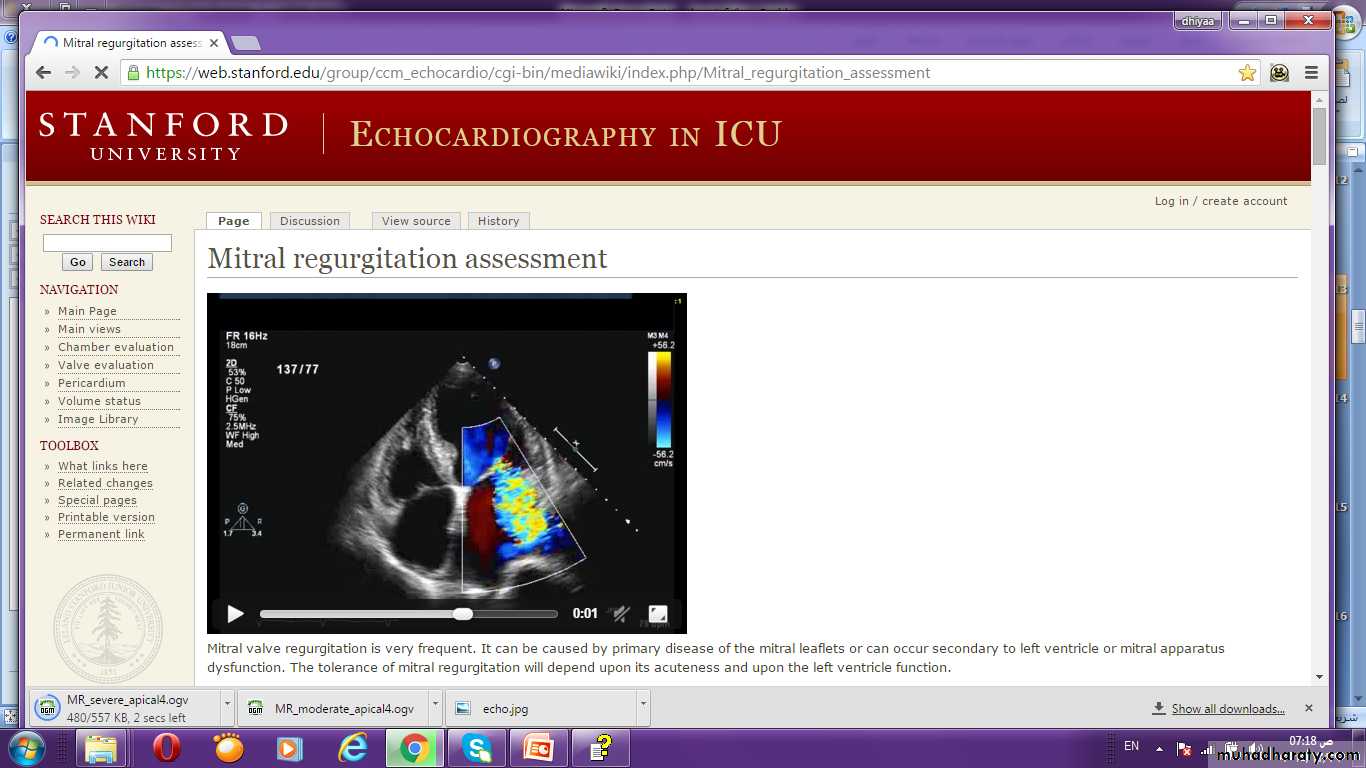The width and height of the screenshot is (1366, 768).
Task: Open the Windows Start menu
Action: [x=25, y=748]
